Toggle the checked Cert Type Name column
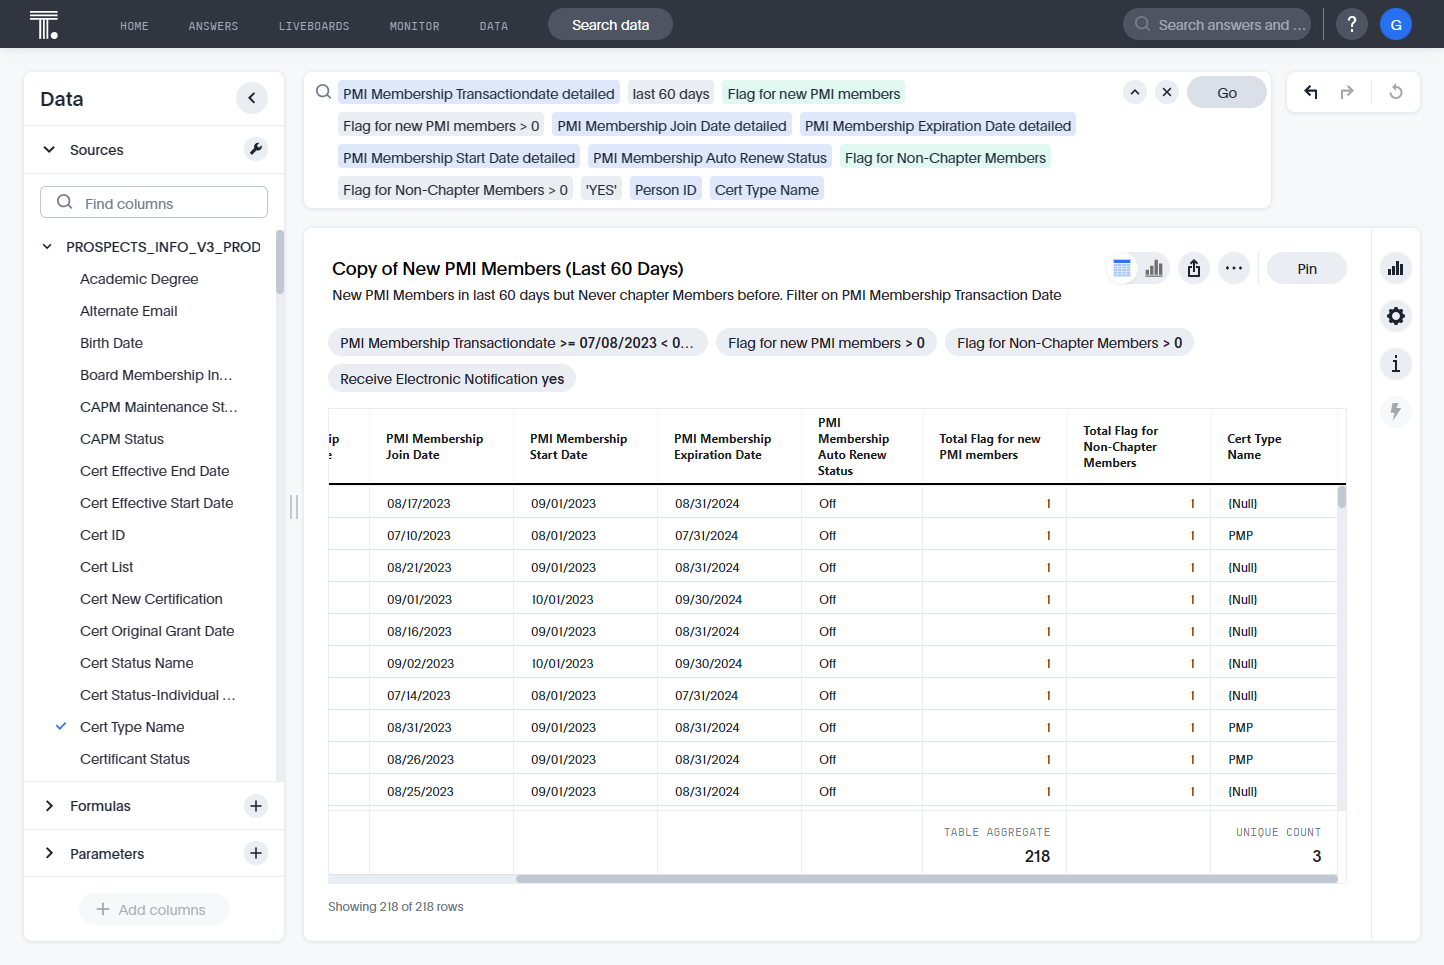1444x965 pixels. tap(61, 727)
